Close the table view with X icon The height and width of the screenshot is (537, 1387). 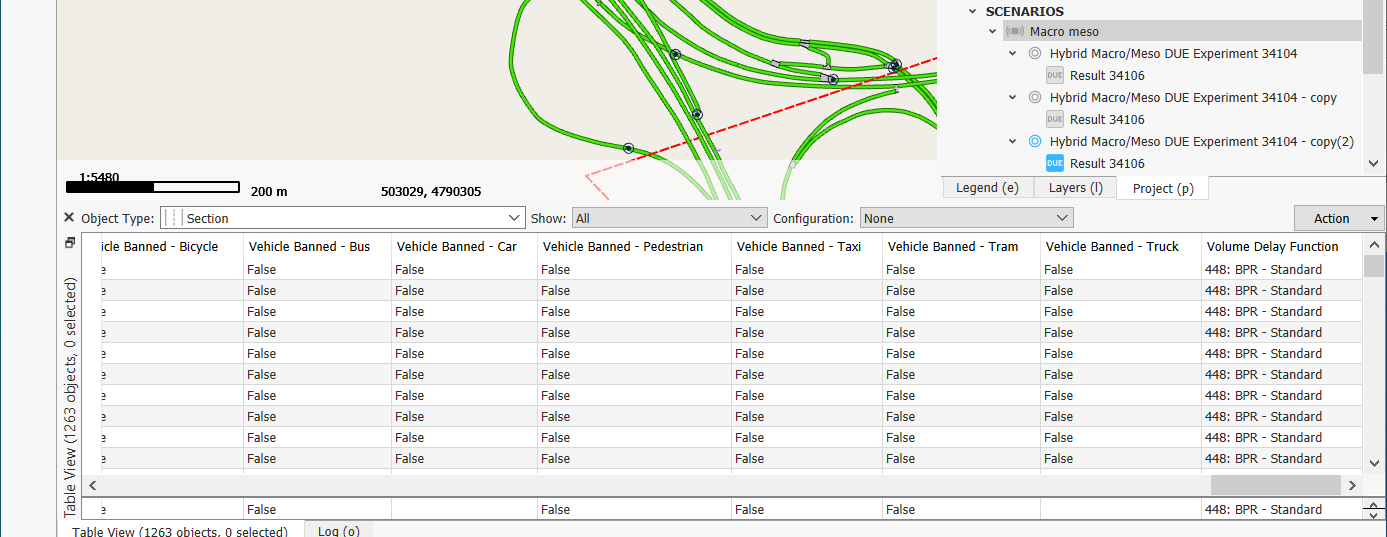click(x=69, y=218)
